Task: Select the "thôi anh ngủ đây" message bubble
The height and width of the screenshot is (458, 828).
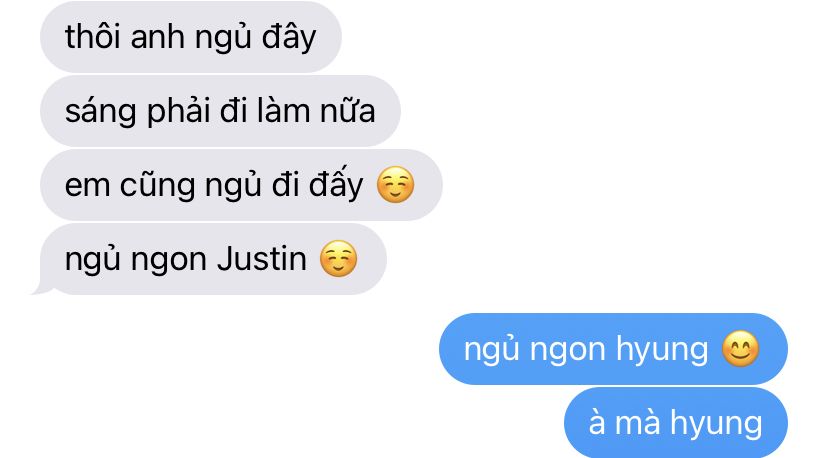Action: [x=191, y=37]
